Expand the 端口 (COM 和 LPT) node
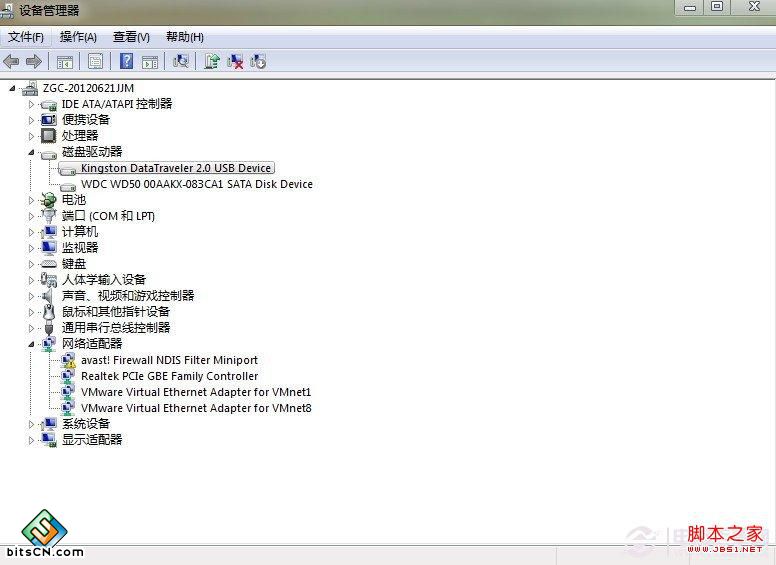The width and height of the screenshot is (776, 565). click(x=31, y=216)
